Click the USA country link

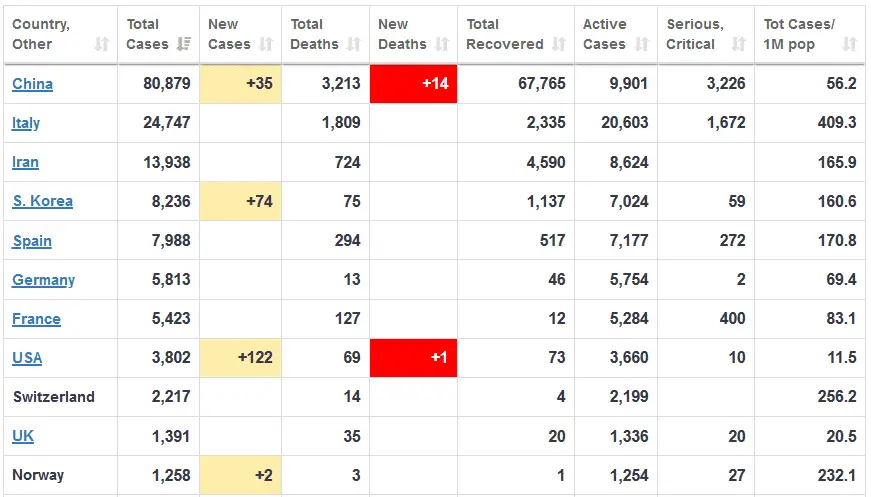pyautogui.click(x=27, y=358)
